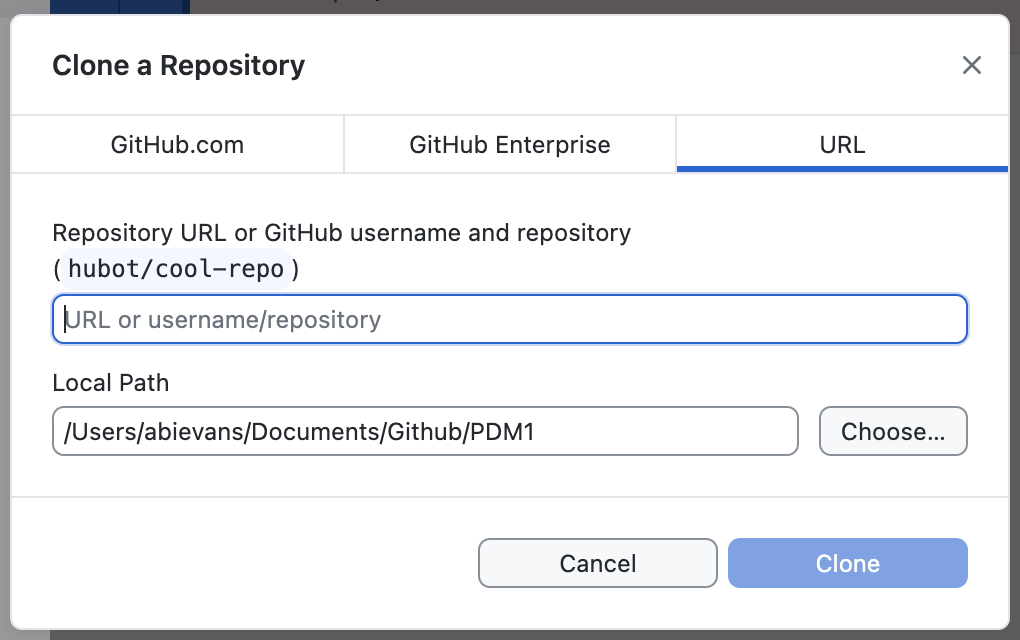Click the Local Path label
1020x640 pixels.
110,383
